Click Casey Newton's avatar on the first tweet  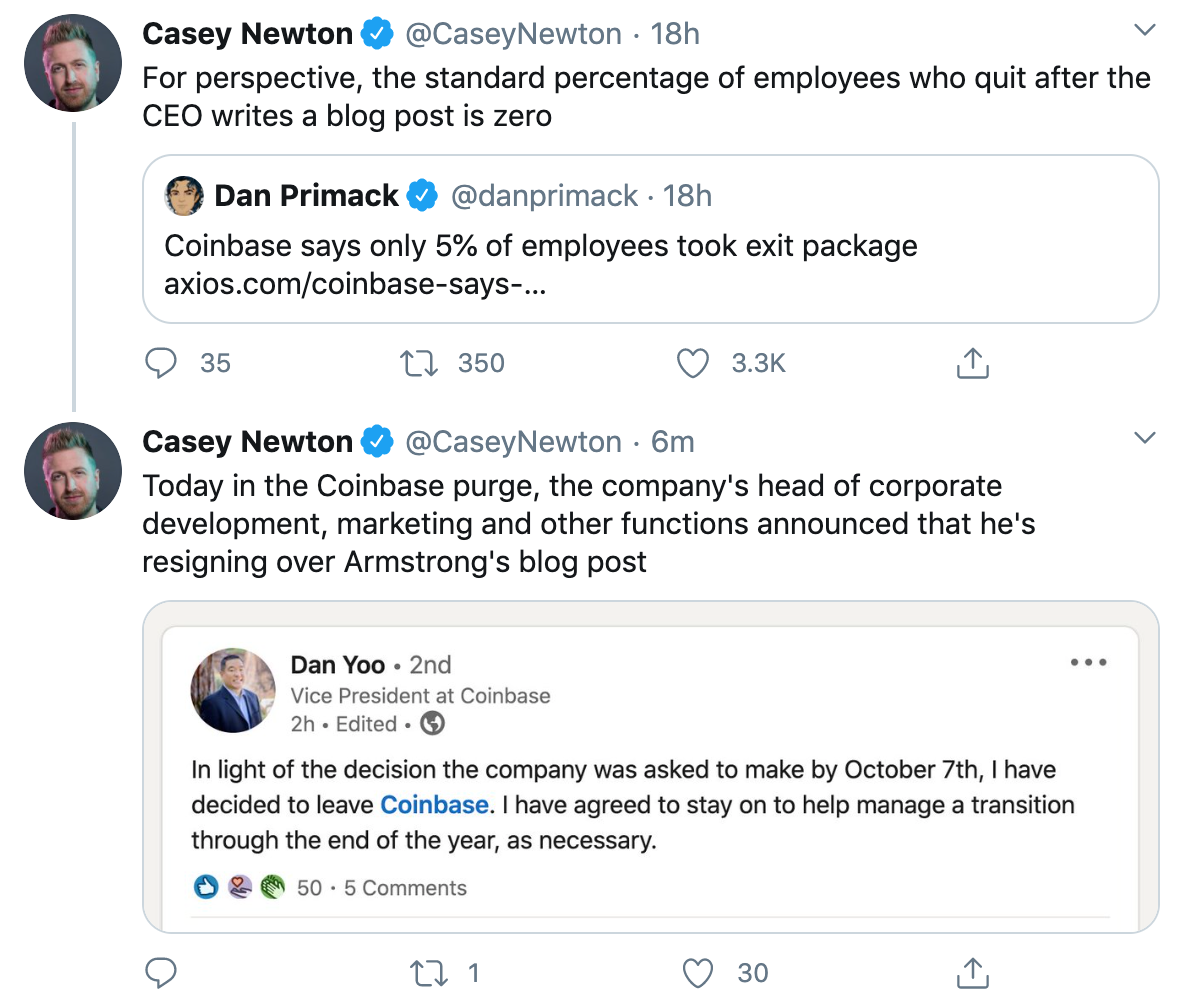tap(73, 64)
